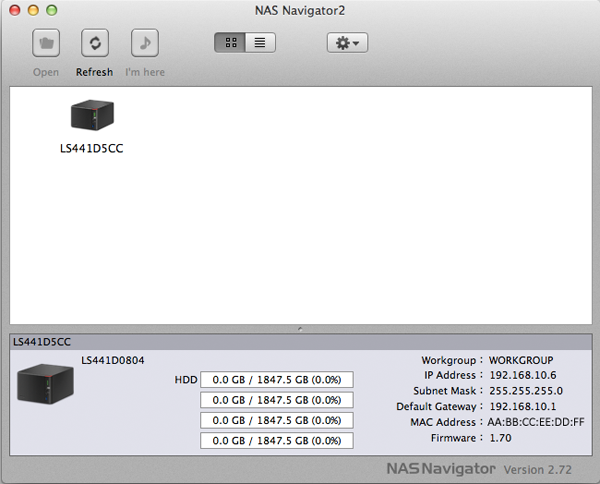Click the I'm here music note icon
Image resolution: width=600 pixels, height=484 pixels.
[x=145, y=44]
